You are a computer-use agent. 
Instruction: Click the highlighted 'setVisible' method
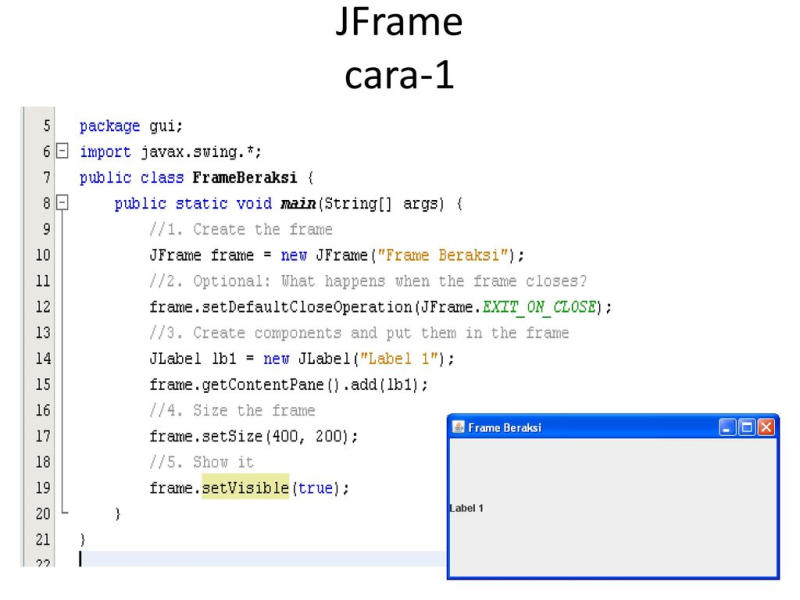coord(245,488)
